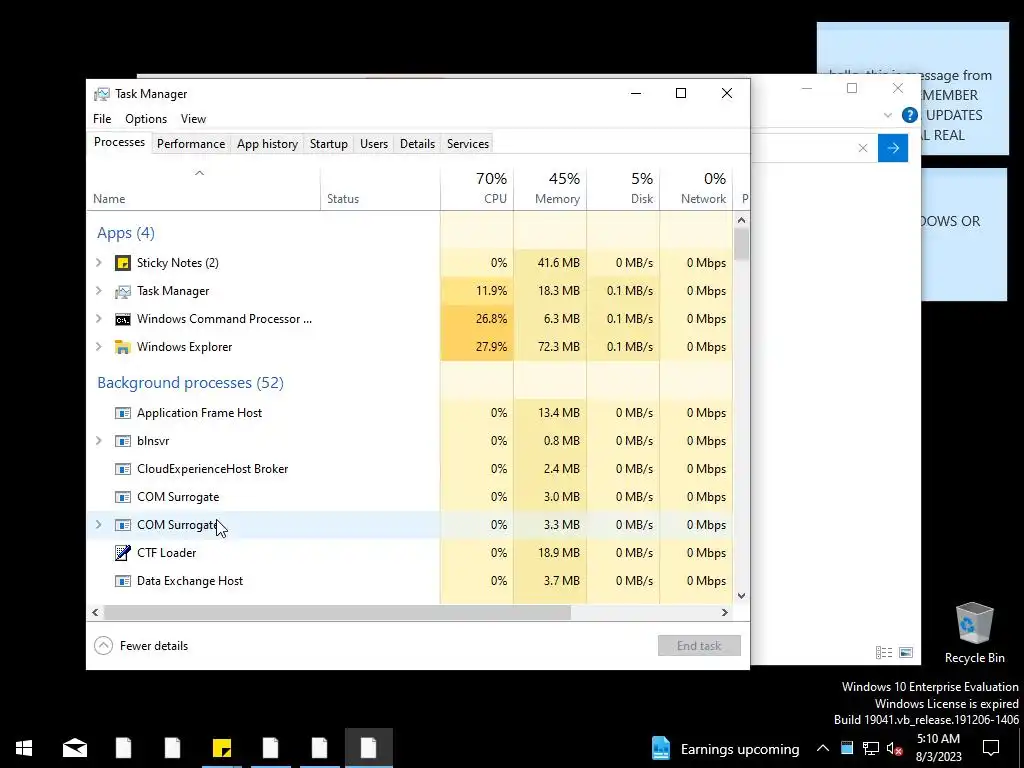Expand the ribbon chevron in back window
Image resolution: width=1024 pixels, height=768 pixels.
888,116
